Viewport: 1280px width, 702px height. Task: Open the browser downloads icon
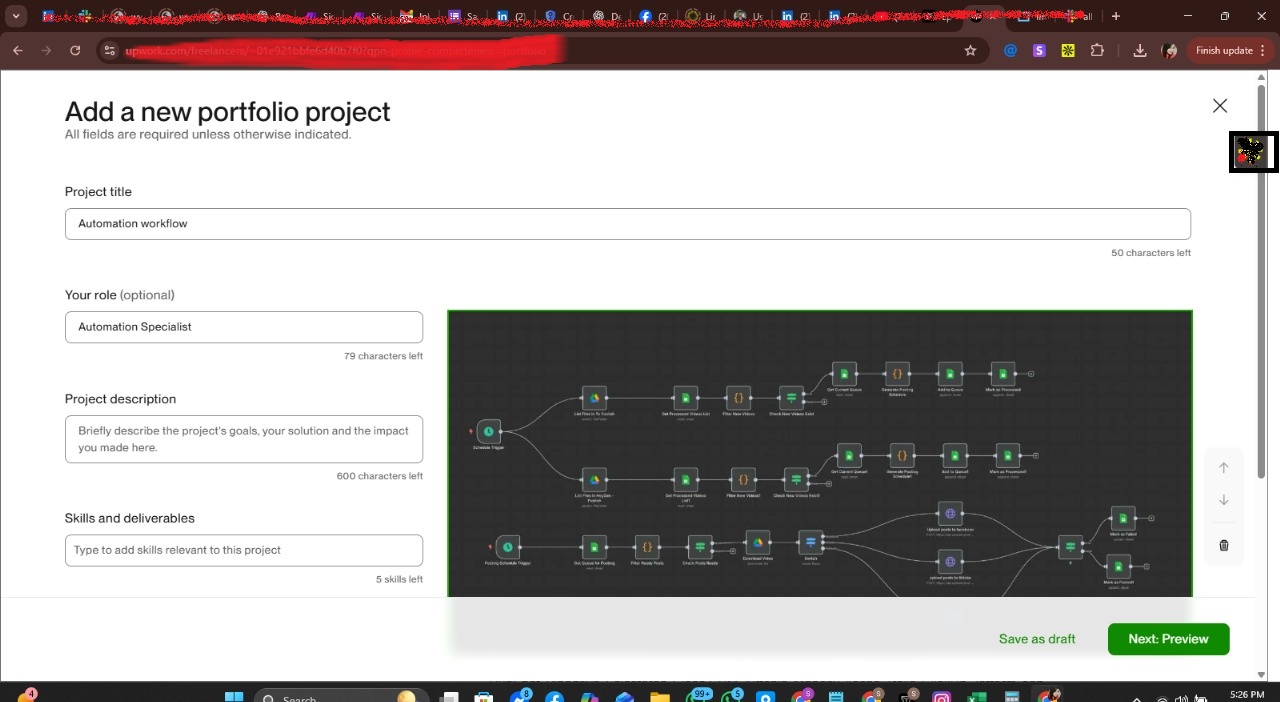click(x=1140, y=51)
